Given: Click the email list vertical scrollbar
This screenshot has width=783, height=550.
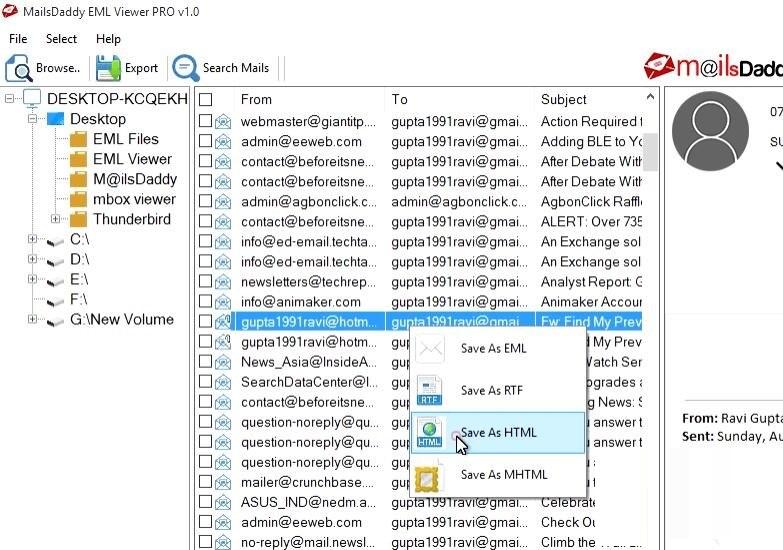Looking at the screenshot, I should (651, 150).
